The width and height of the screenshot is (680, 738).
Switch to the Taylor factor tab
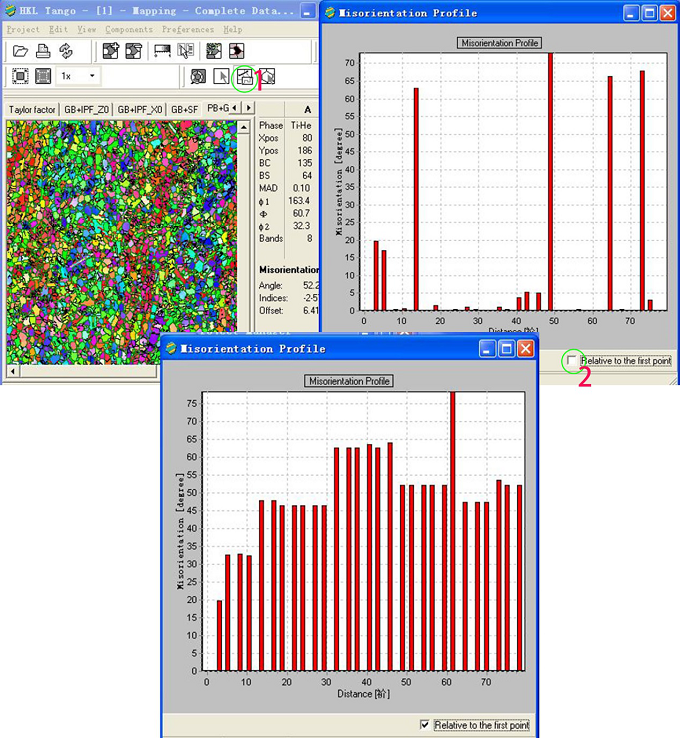point(32,108)
